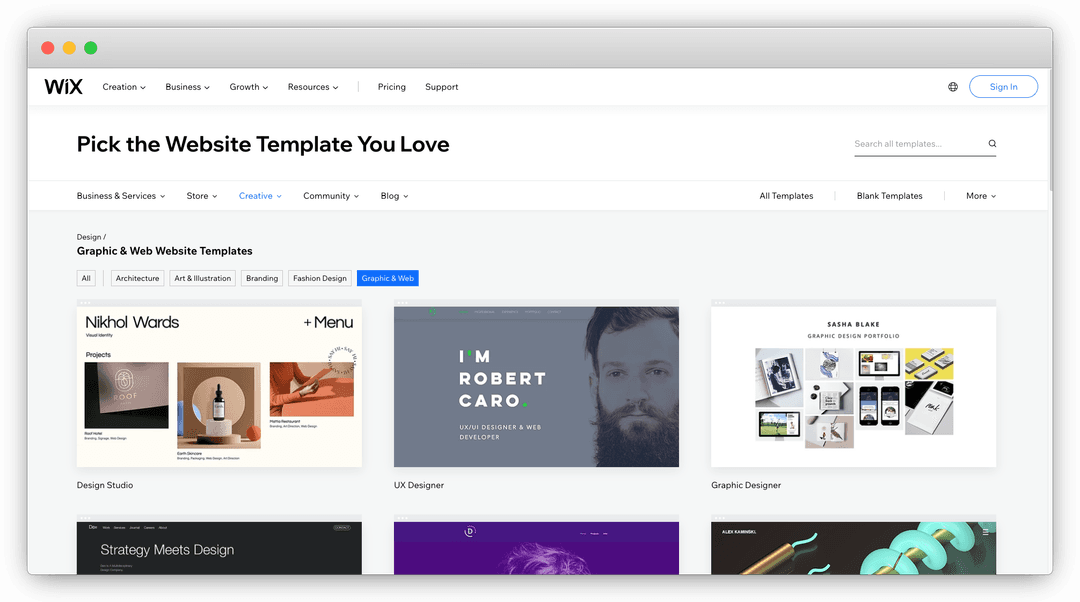Open the Community category dropdown
1080x602 pixels.
click(331, 196)
